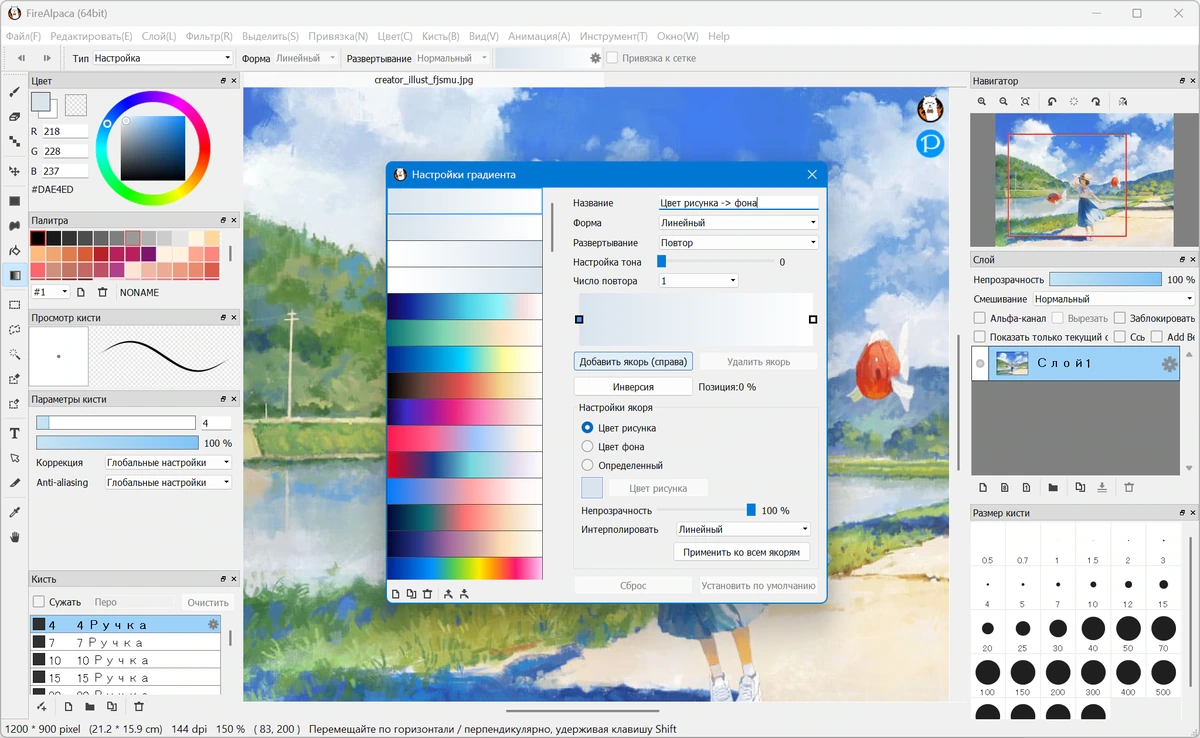The height and width of the screenshot is (738, 1200).
Task: Click gradient options gear in top toolbar
Action: coord(595,58)
